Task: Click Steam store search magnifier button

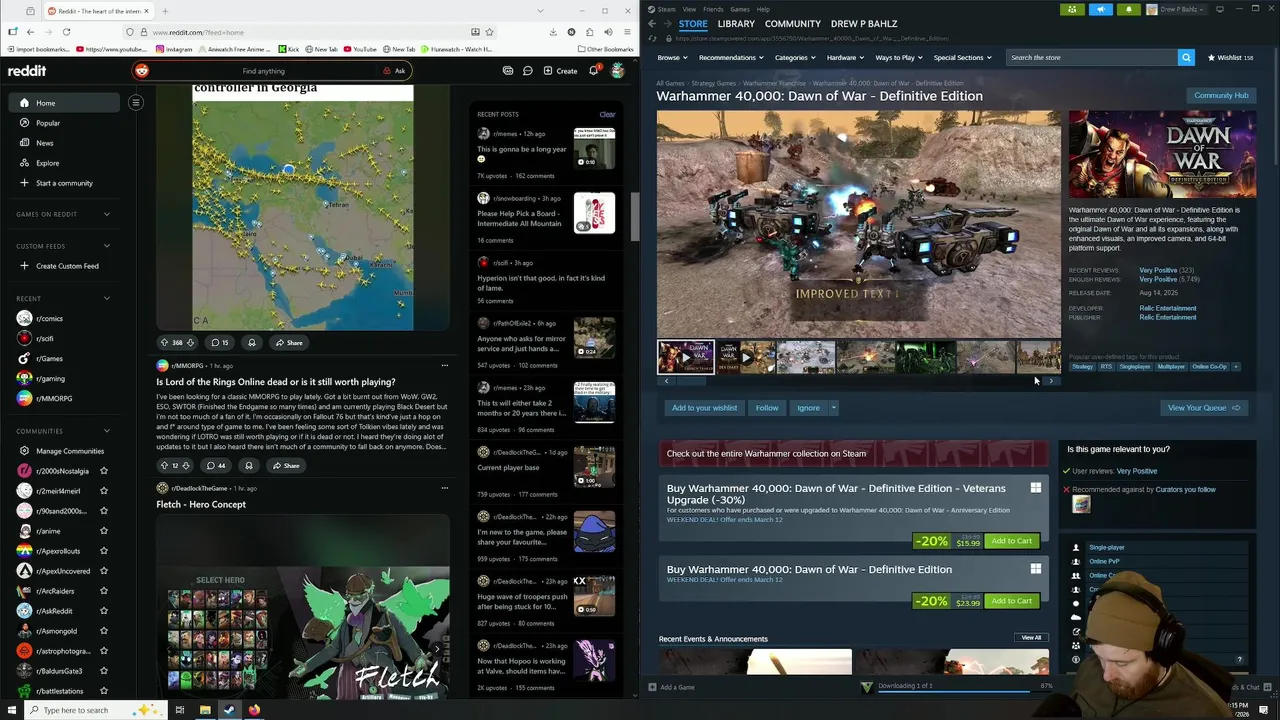Action: (1186, 57)
